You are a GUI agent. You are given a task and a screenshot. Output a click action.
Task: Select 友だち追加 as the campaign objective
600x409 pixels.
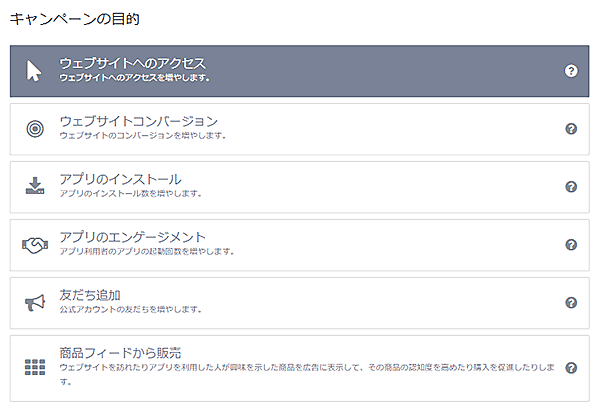90,295
